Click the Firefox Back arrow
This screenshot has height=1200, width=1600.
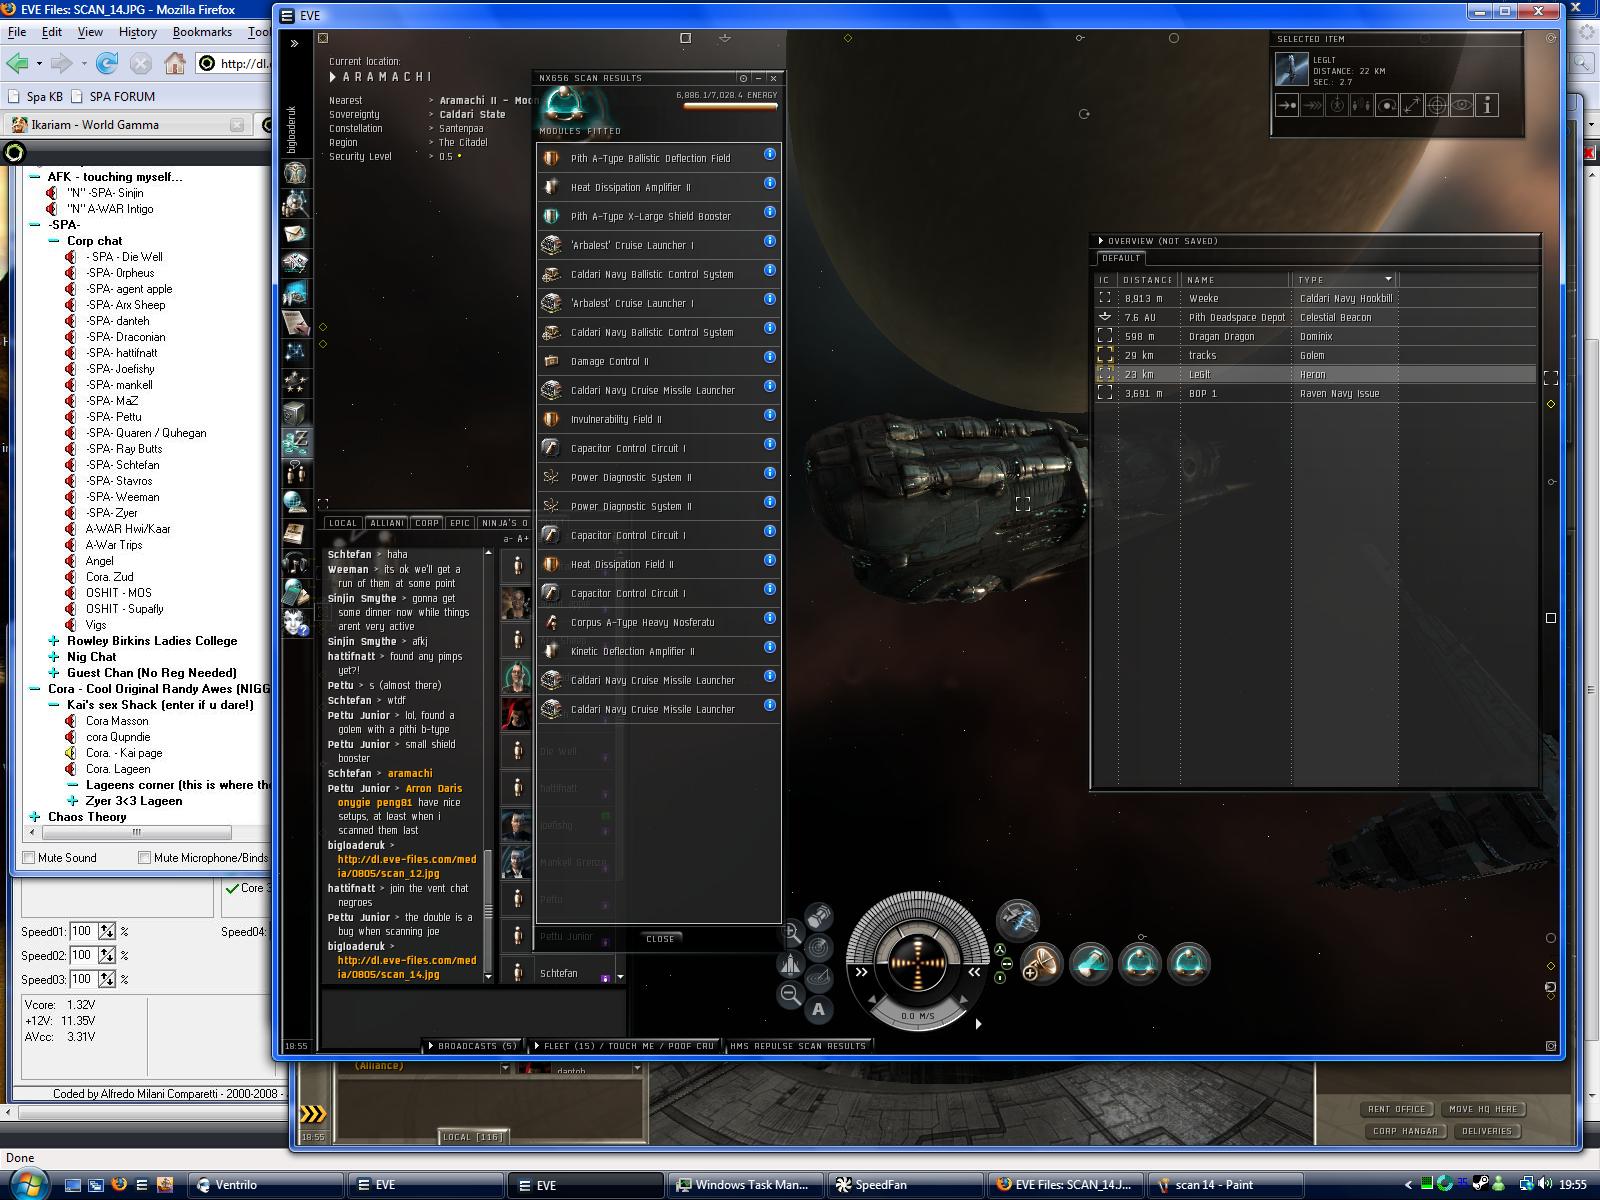click(x=17, y=63)
